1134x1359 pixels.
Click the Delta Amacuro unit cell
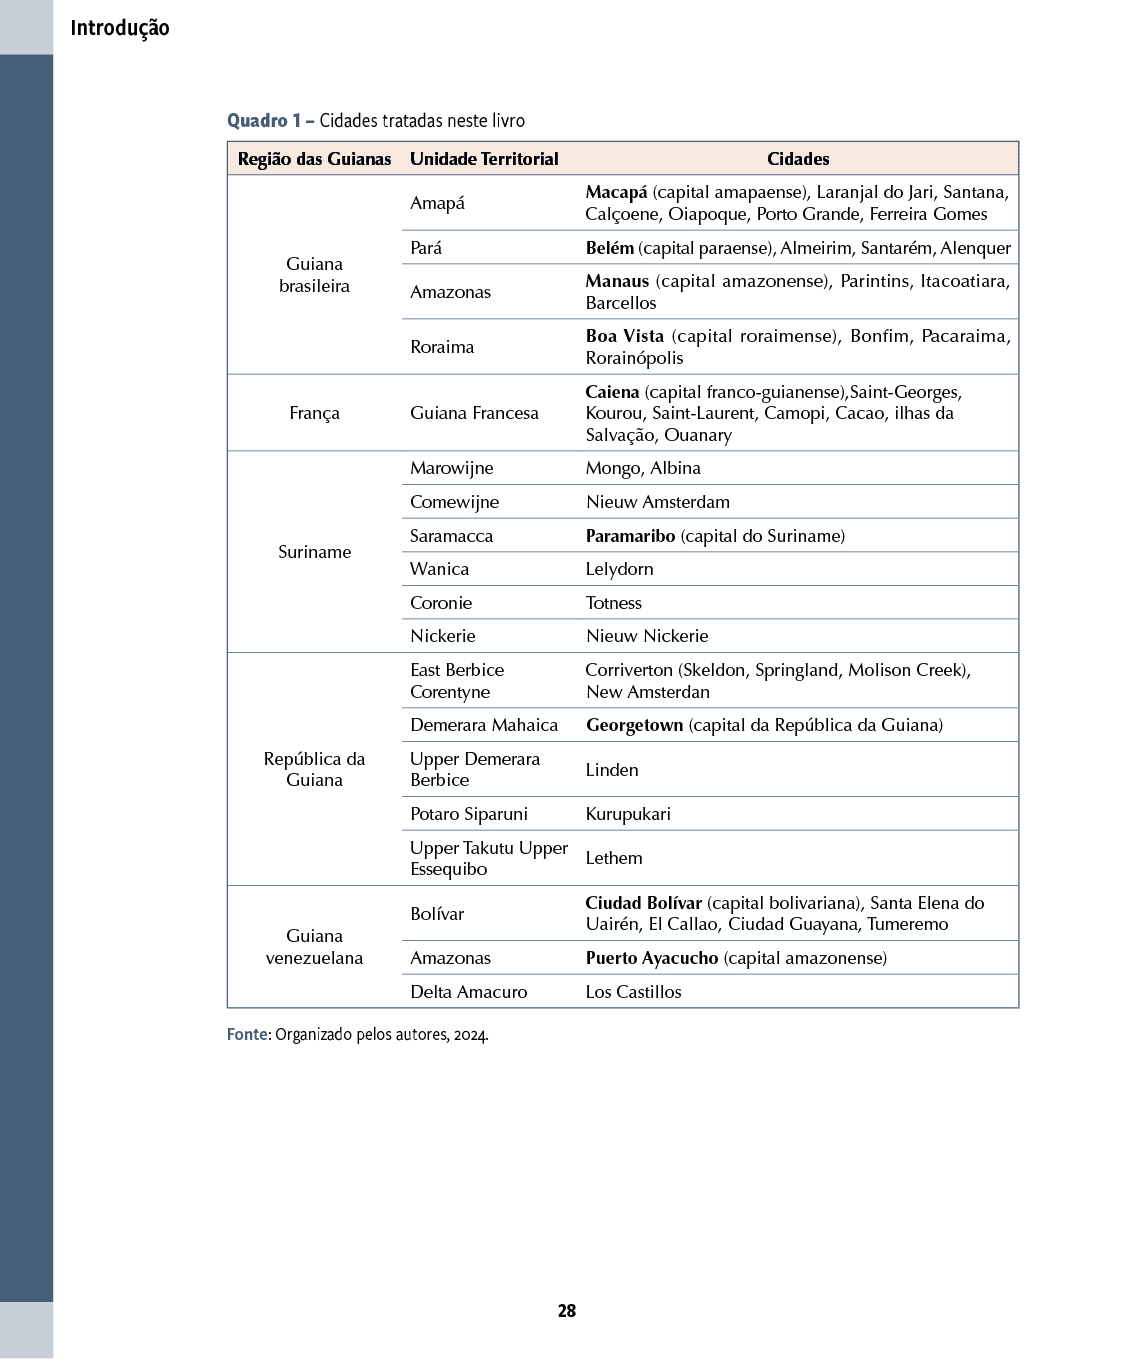click(468, 992)
